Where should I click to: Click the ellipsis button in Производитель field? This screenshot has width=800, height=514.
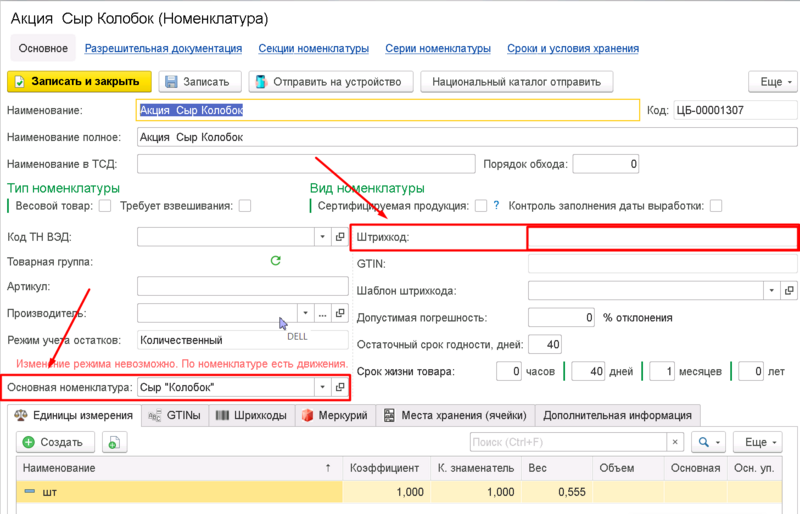322,313
